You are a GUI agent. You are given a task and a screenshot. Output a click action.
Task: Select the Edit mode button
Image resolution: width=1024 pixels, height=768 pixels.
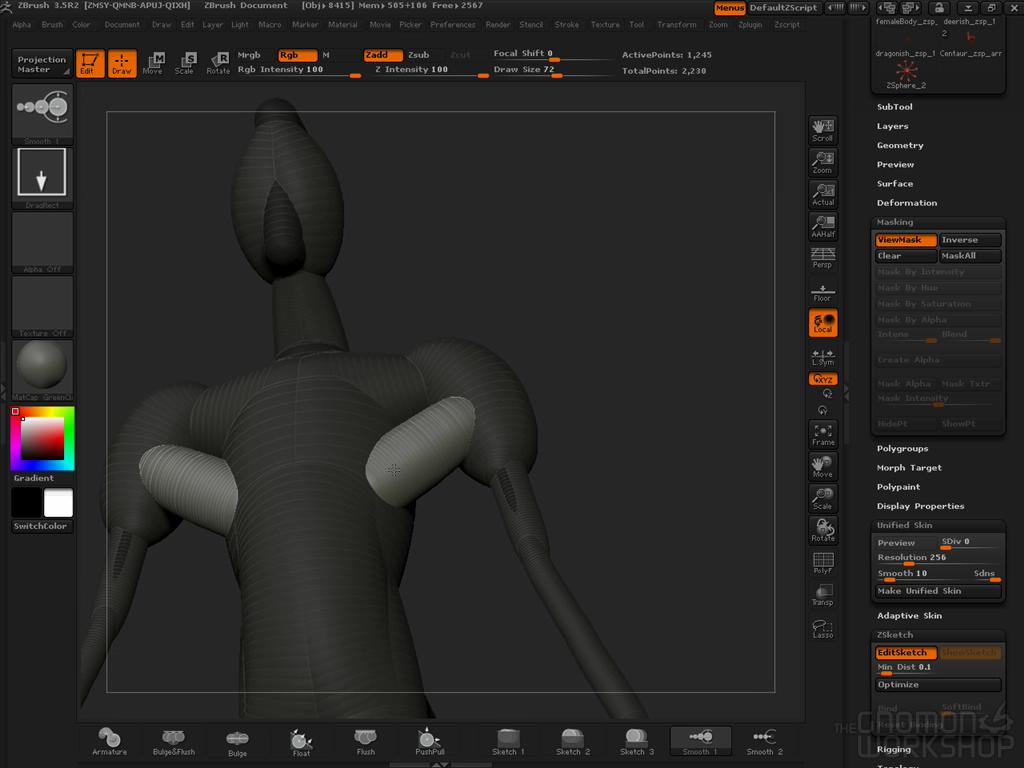click(89, 63)
